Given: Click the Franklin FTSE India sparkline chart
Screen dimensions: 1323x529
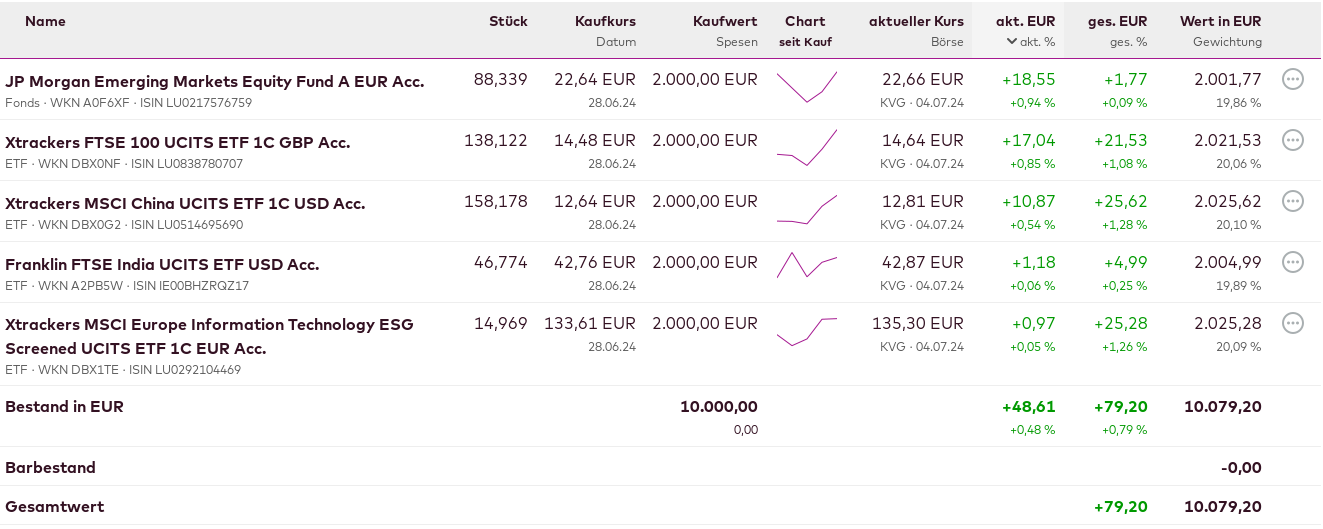Looking at the screenshot, I should pos(806,264).
